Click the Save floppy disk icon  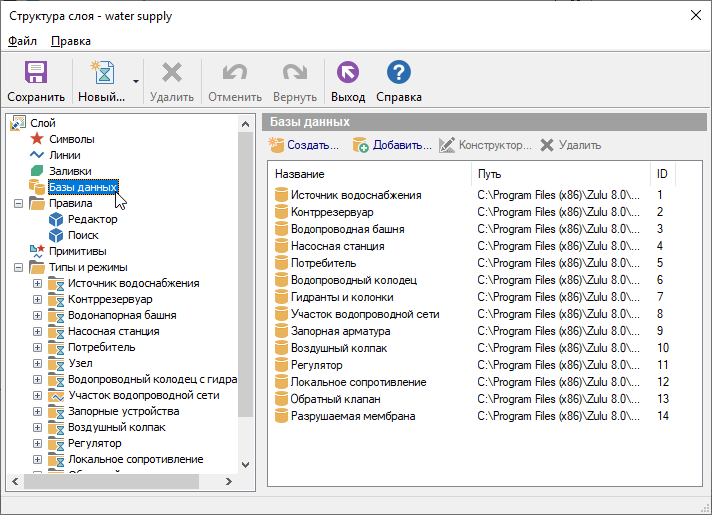[x=36, y=74]
